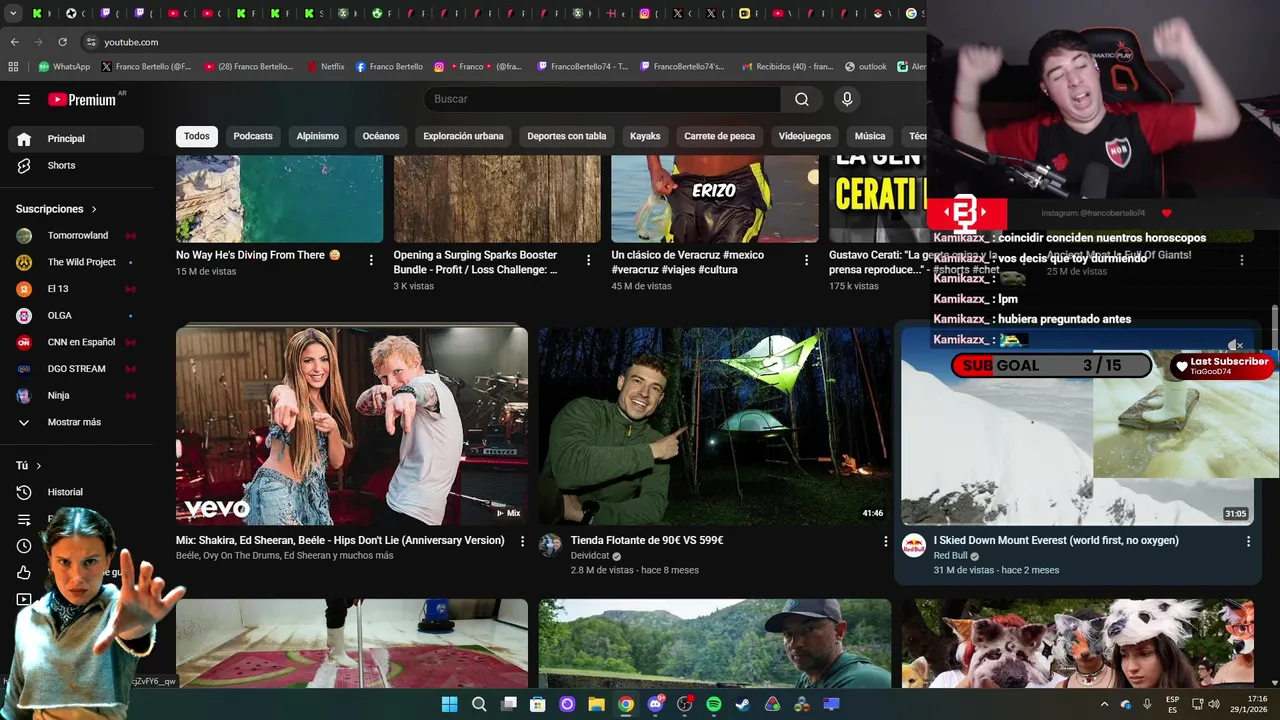The height and width of the screenshot is (720, 1280).
Task: Open the Red Bull channel avatar
Action: coord(913,545)
